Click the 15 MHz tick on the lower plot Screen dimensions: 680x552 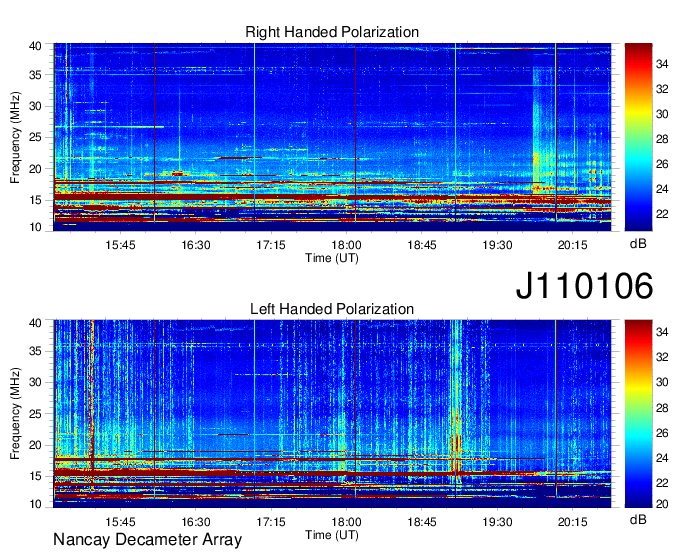[36, 477]
